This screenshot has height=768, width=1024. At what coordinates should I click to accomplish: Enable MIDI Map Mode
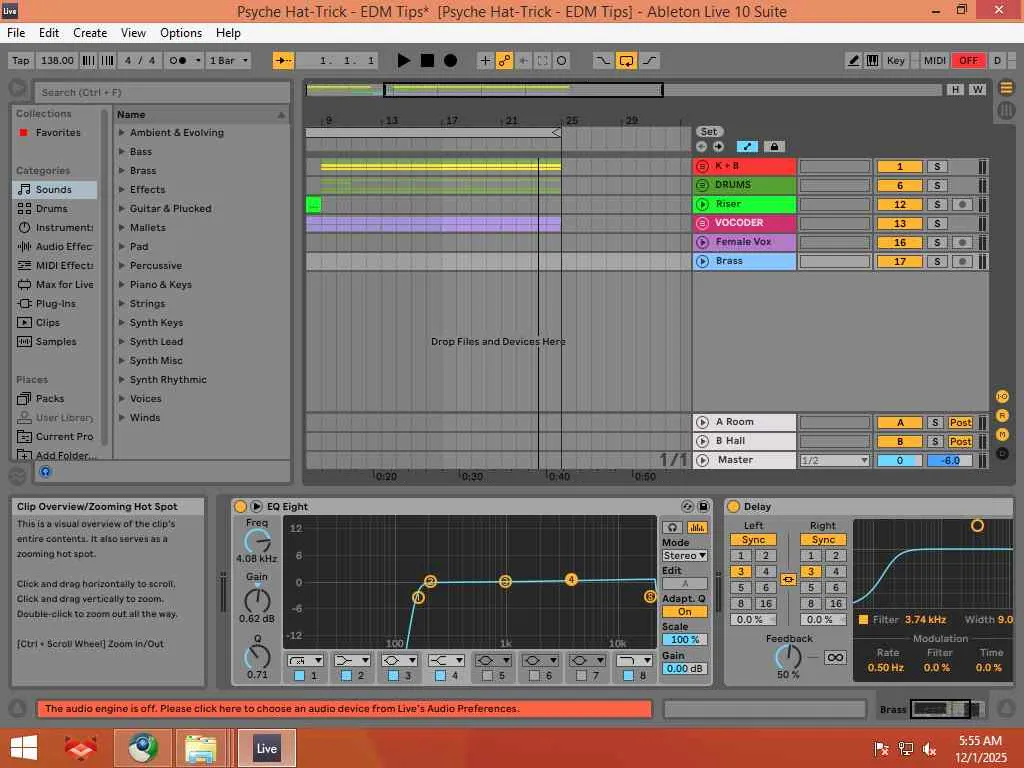(935, 60)
